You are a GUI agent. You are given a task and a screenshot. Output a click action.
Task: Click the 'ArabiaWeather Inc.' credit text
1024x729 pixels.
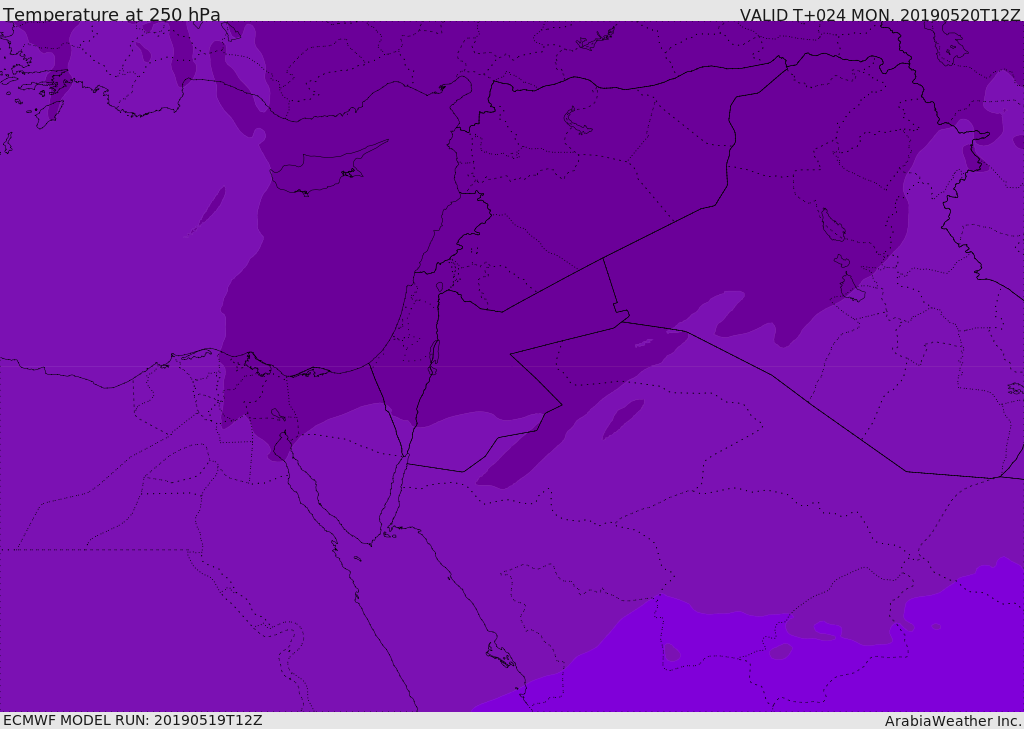(953, 721)
